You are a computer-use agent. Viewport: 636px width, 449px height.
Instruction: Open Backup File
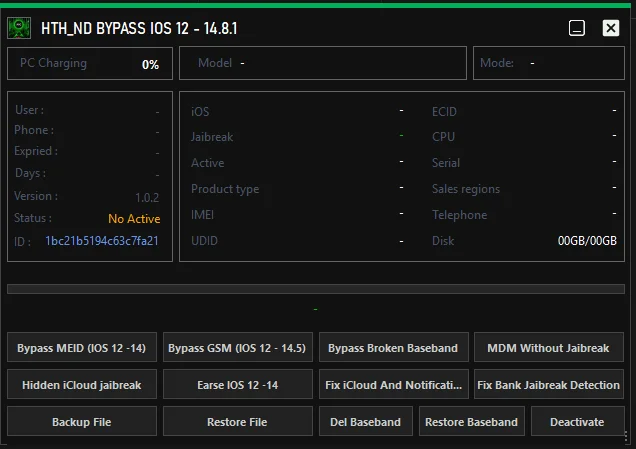[82, 421]
